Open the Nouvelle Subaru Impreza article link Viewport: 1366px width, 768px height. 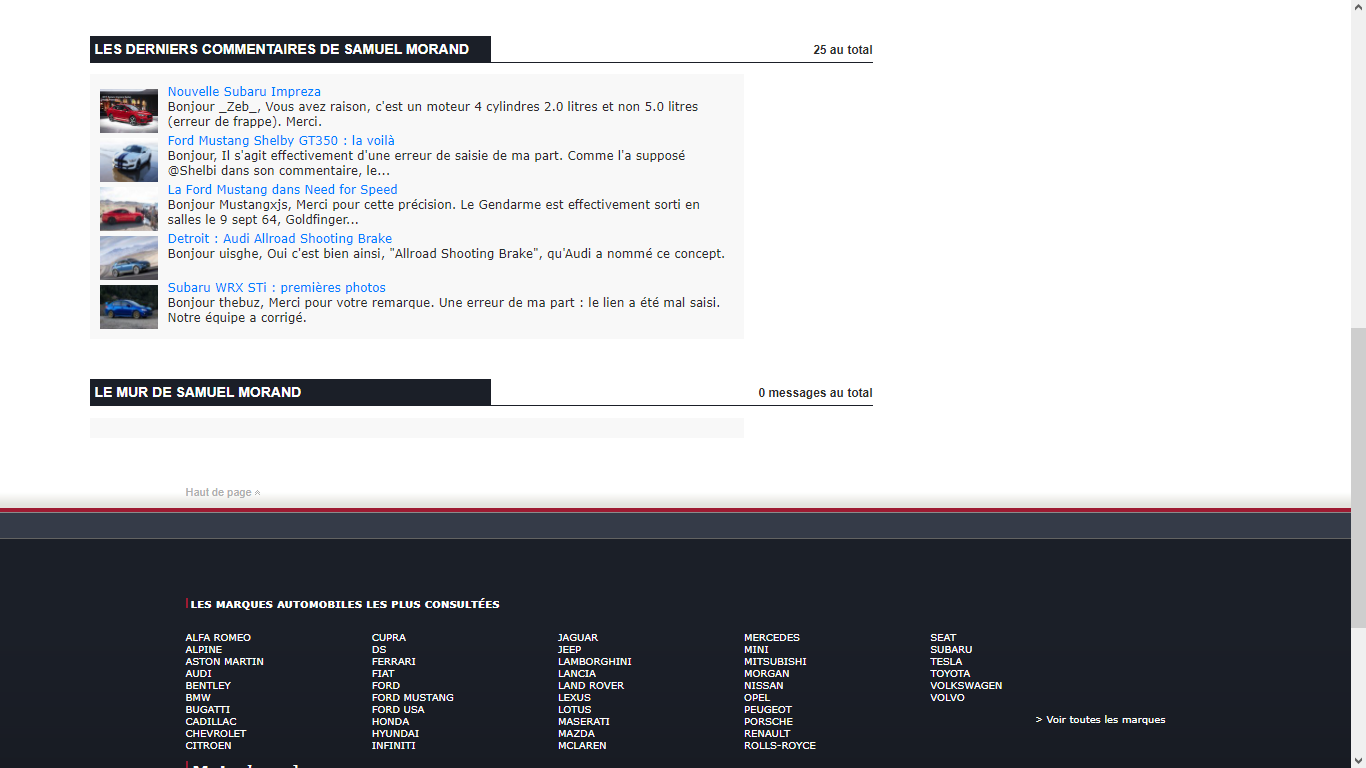(244, 92)
